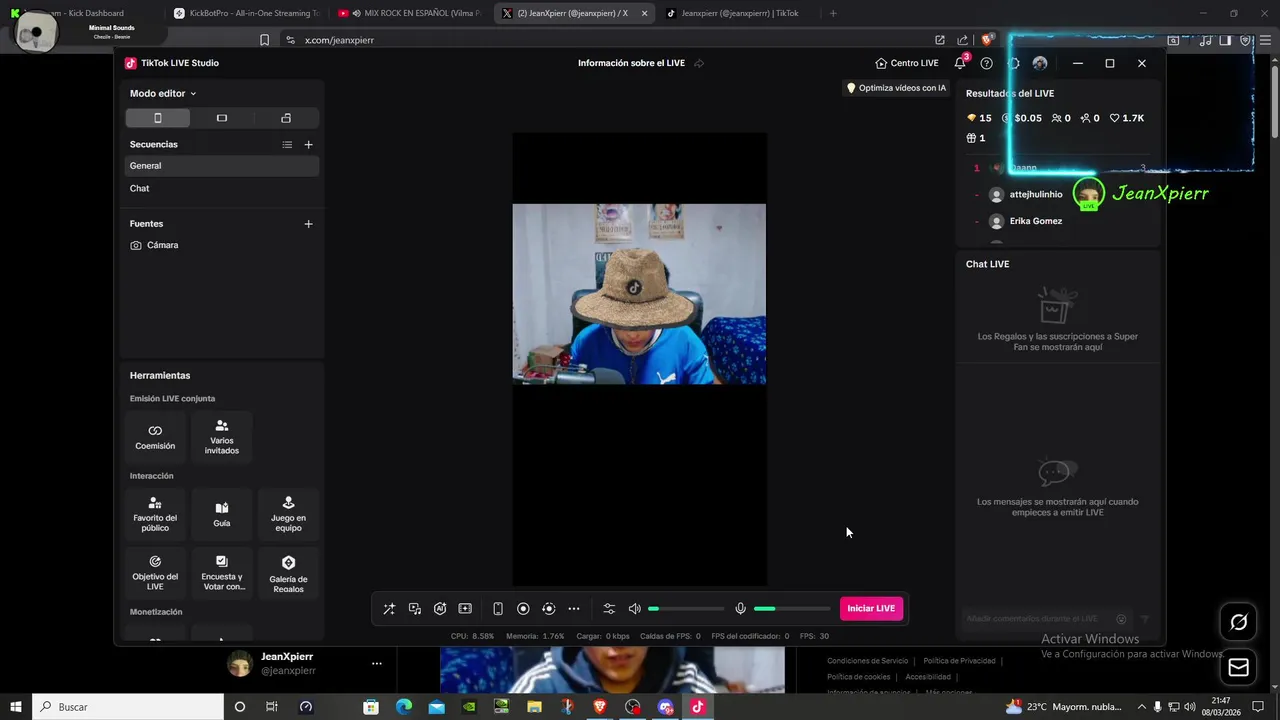Screen dimensions: 1280x720
Task: Click the taskbar Buscar search box
Action: (x=128, y=707)
